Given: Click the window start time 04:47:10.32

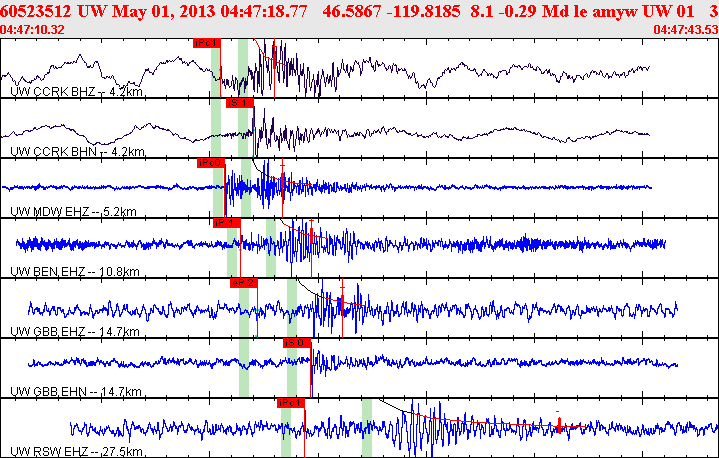Looking at the screenshot, I should coord(33,30).
